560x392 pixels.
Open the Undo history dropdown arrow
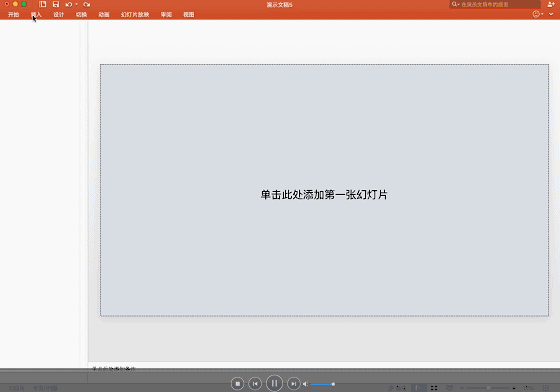(x=76, y=4)
